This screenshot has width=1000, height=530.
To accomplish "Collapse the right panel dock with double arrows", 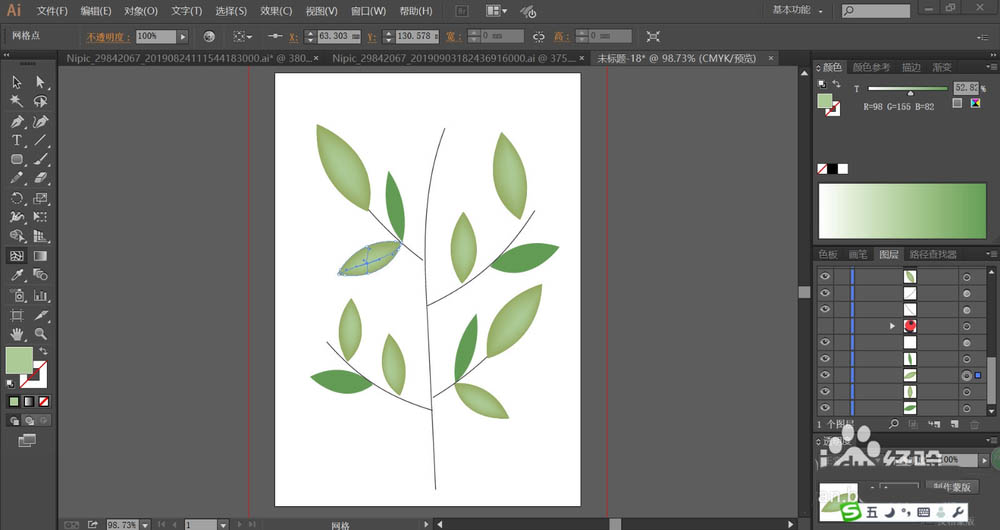I will (993, 55).
